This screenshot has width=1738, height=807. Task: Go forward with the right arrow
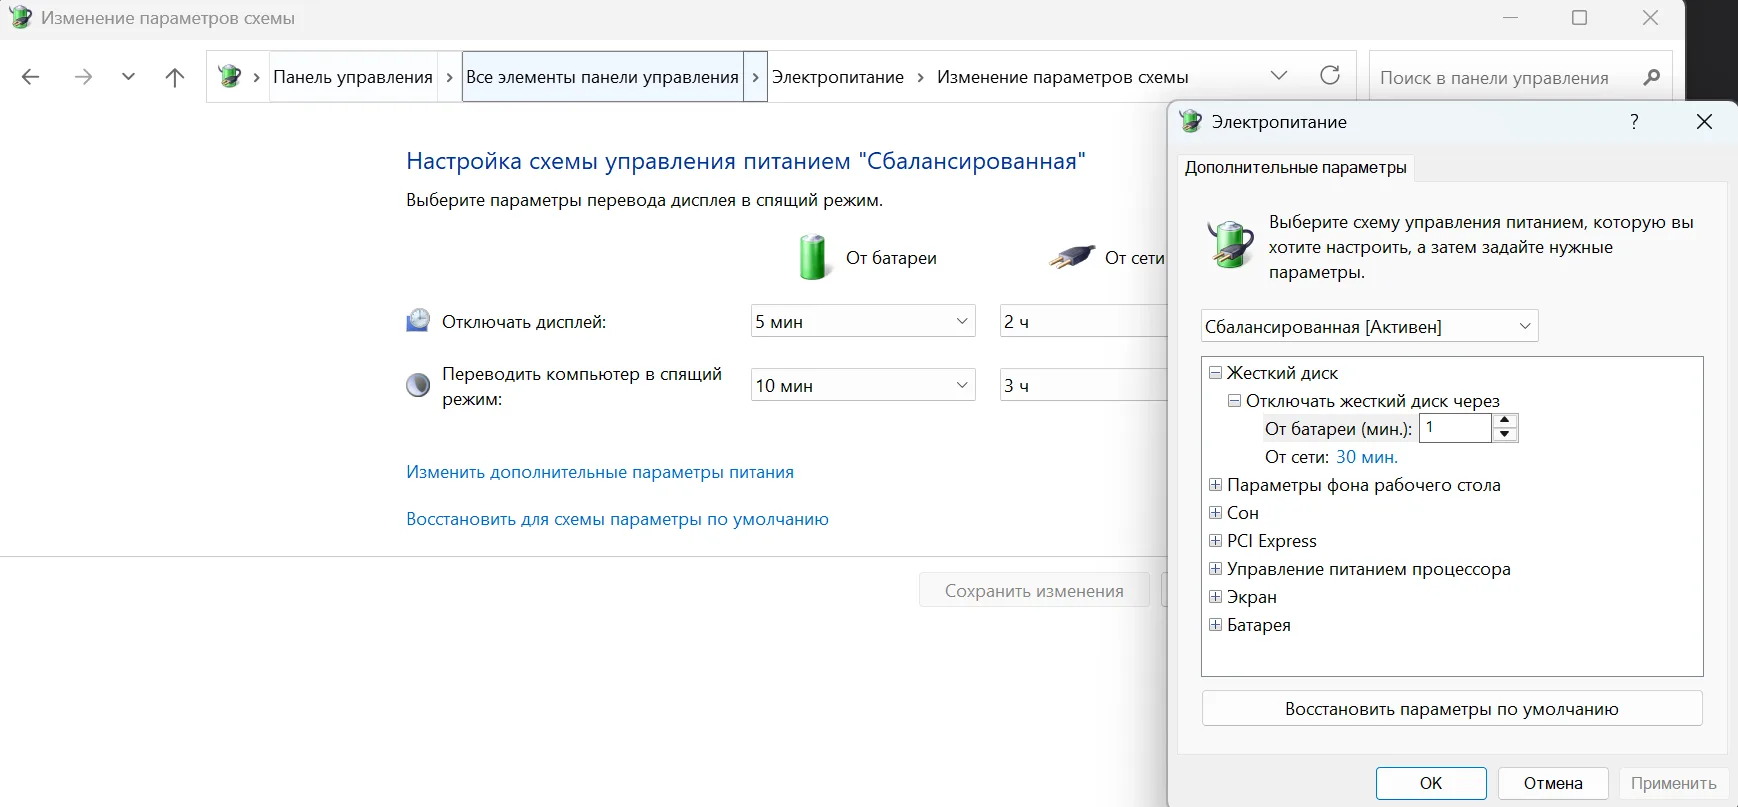click(83, 77)
